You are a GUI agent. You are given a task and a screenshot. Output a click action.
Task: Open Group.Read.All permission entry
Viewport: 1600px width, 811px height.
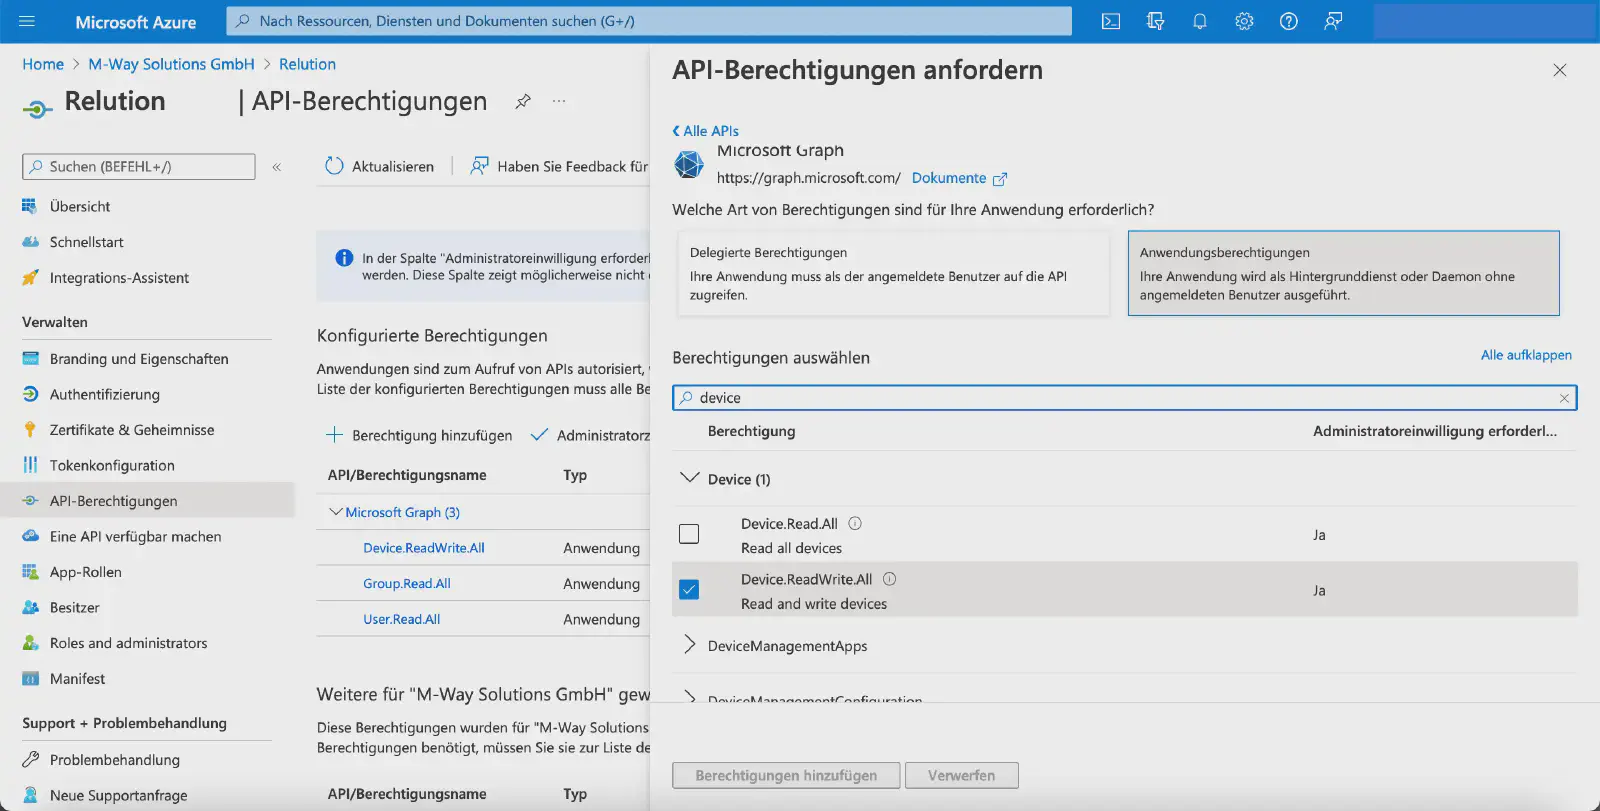[x=407, y=584]
